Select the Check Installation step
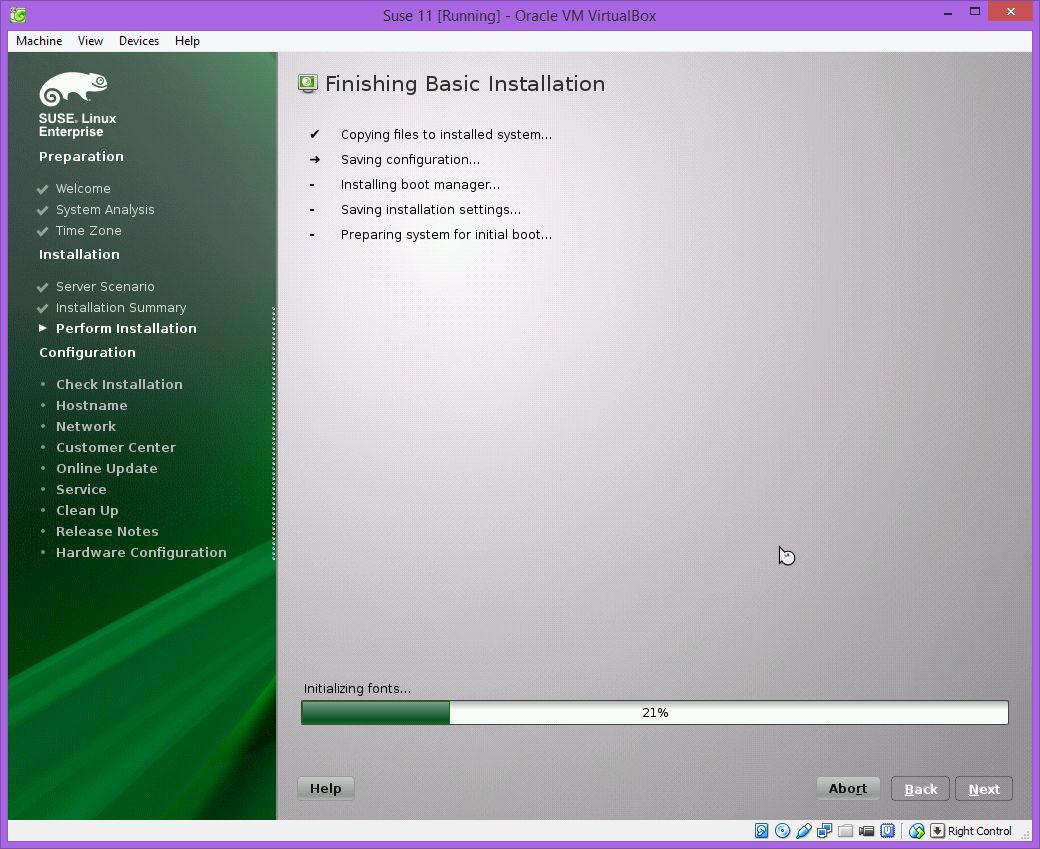Viewport: 1040px width, 849px height. 119,384
